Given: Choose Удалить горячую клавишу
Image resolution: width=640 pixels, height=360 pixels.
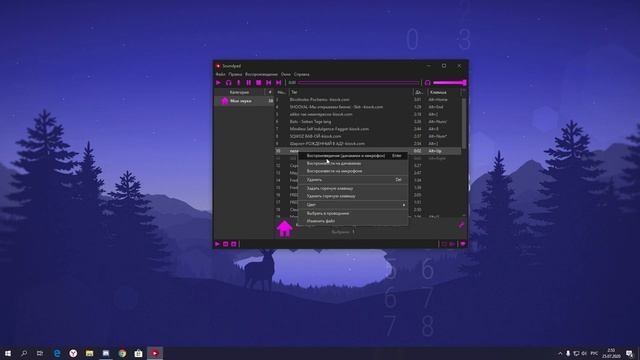Looking at the screenshot, I should pos(353,196).
